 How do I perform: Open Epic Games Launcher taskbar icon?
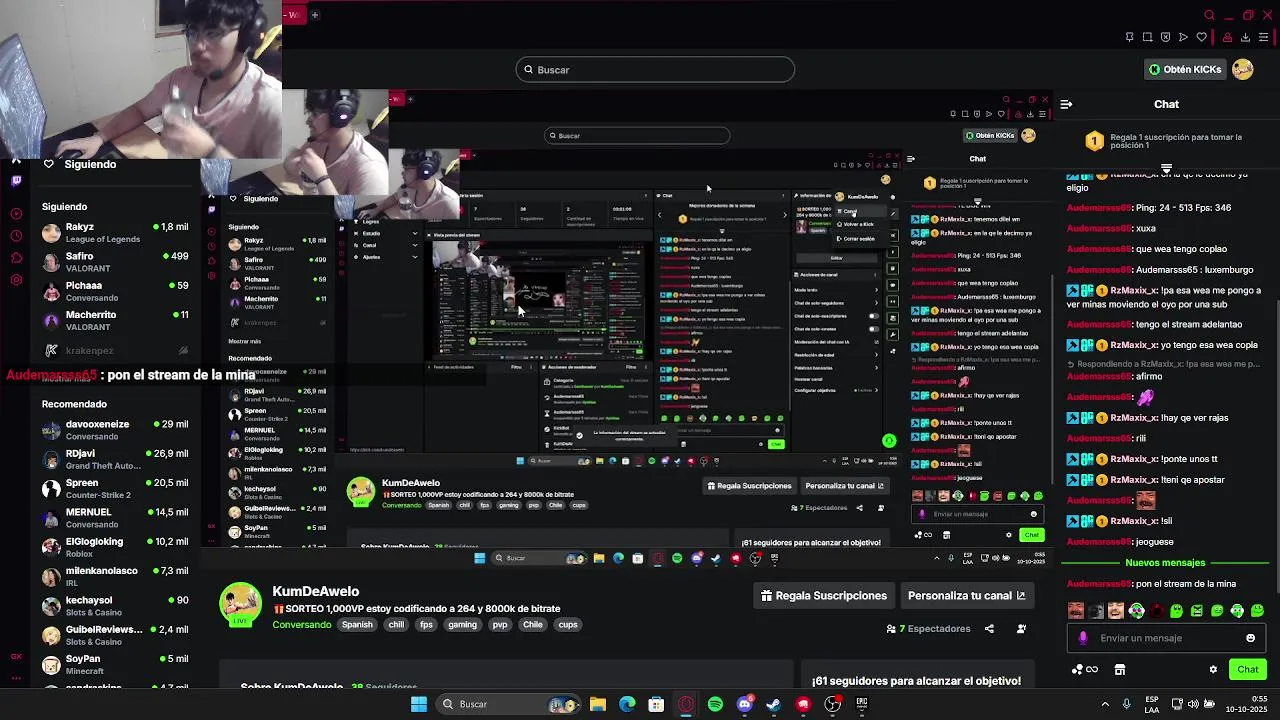pyautogui.click(x=861, y=704)
